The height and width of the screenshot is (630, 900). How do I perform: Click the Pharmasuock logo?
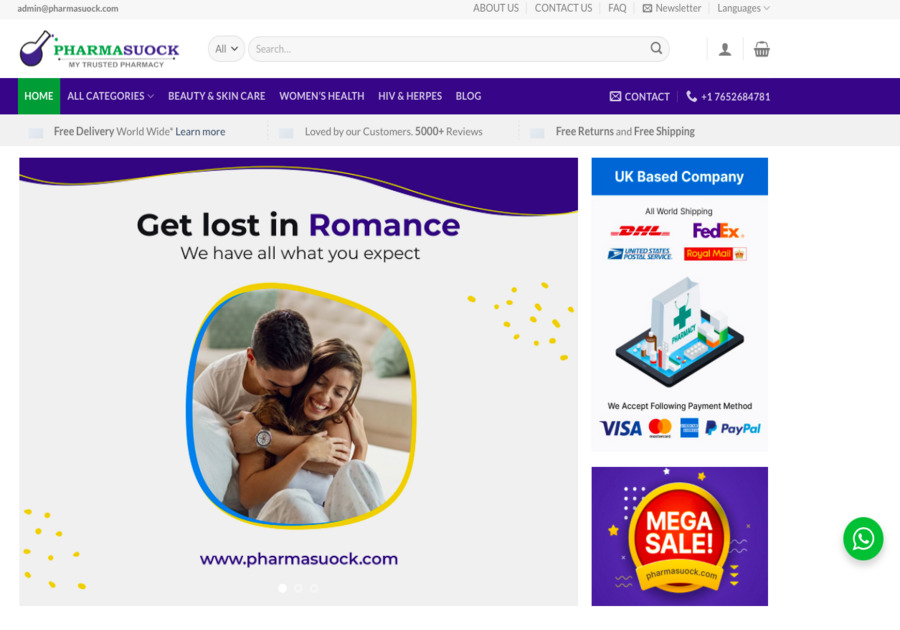pyautogui.click(x=99, y=49)
